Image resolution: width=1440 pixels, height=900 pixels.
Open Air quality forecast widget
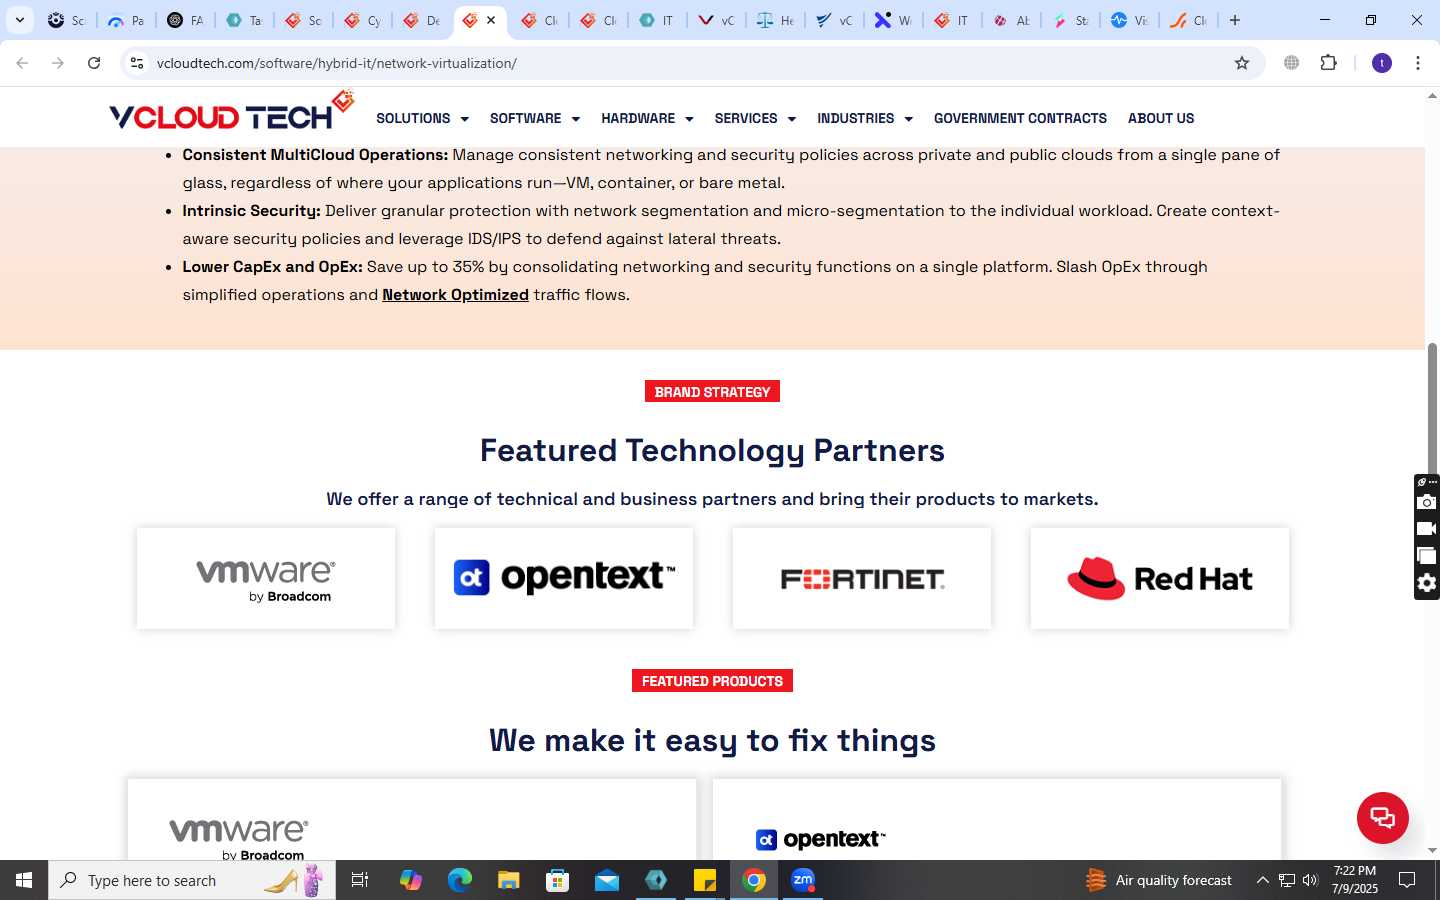[x=1160, y=880]
